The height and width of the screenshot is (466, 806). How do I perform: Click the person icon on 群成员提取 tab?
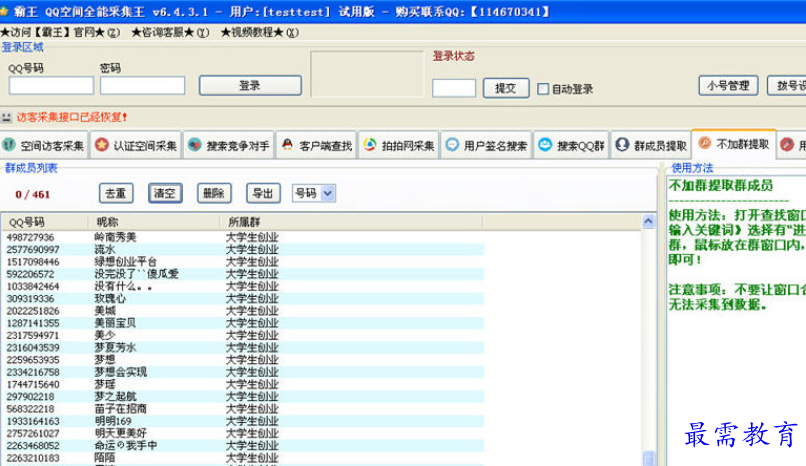(622, 145)
